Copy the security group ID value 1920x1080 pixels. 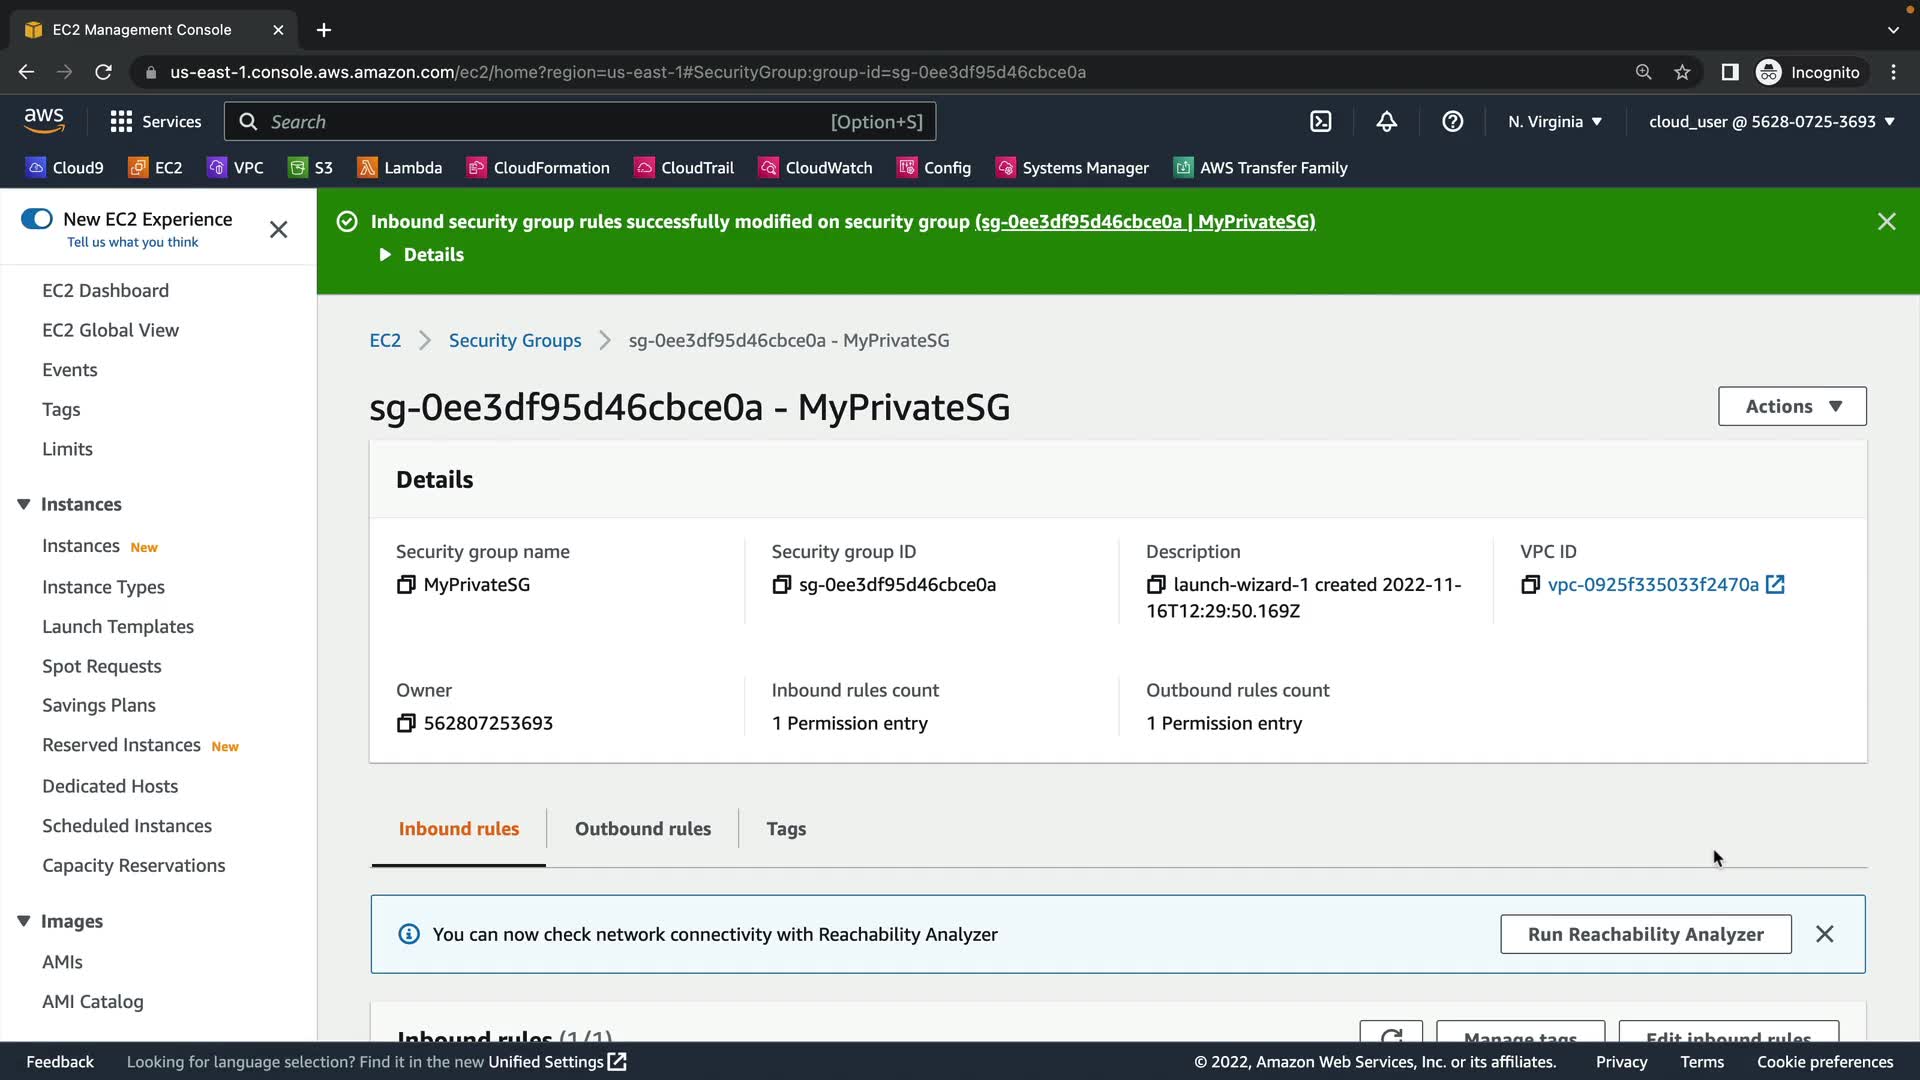[782, 585]
